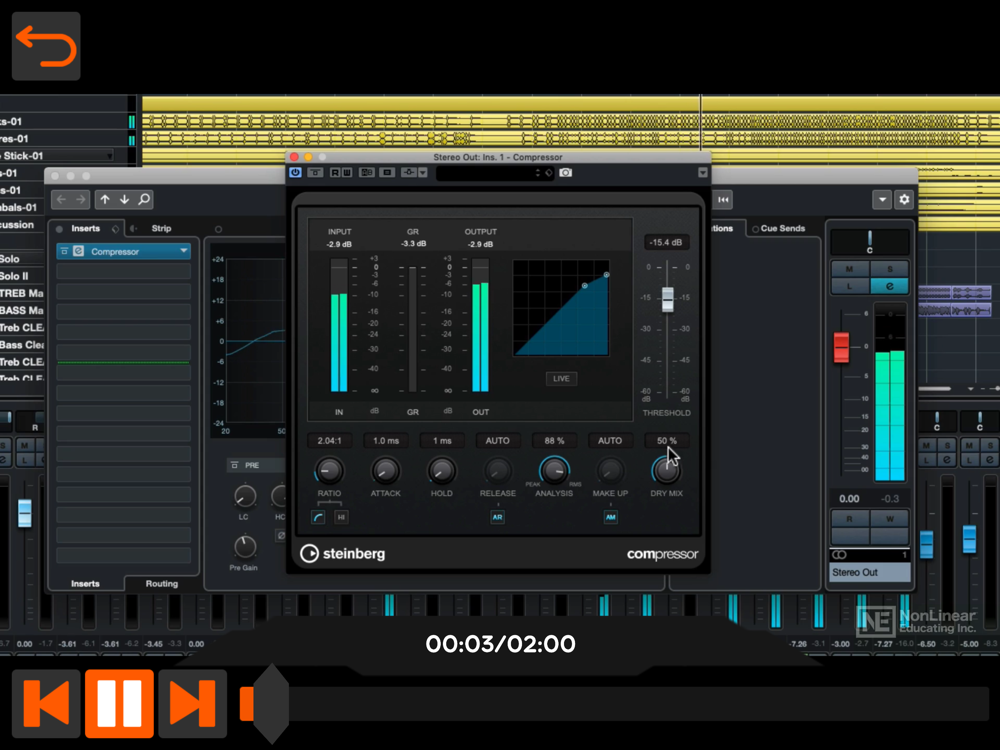Toggle the soft knee curve button
Image resolution: width=1000 pixels, height=750 pixels.
318,517
